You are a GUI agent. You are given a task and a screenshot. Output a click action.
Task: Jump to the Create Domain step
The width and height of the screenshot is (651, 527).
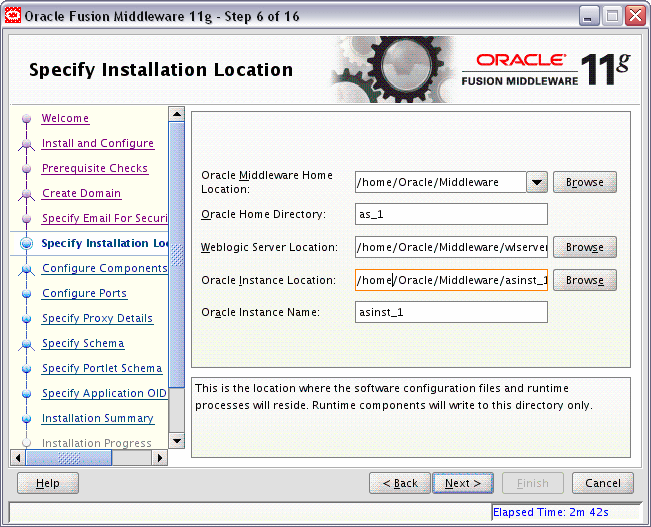81,193
